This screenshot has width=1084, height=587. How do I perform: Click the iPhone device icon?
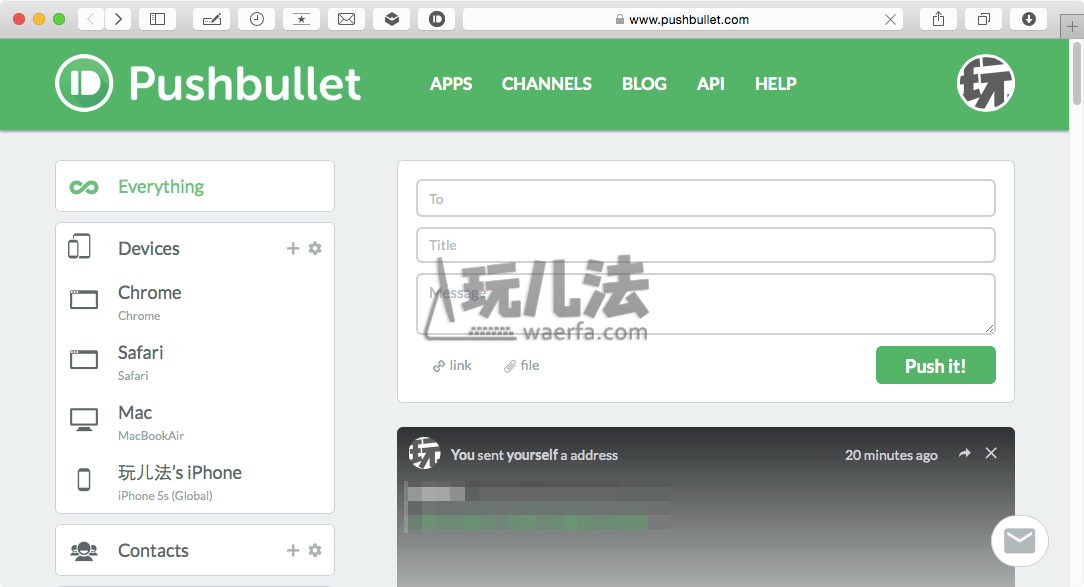point(84,479)
